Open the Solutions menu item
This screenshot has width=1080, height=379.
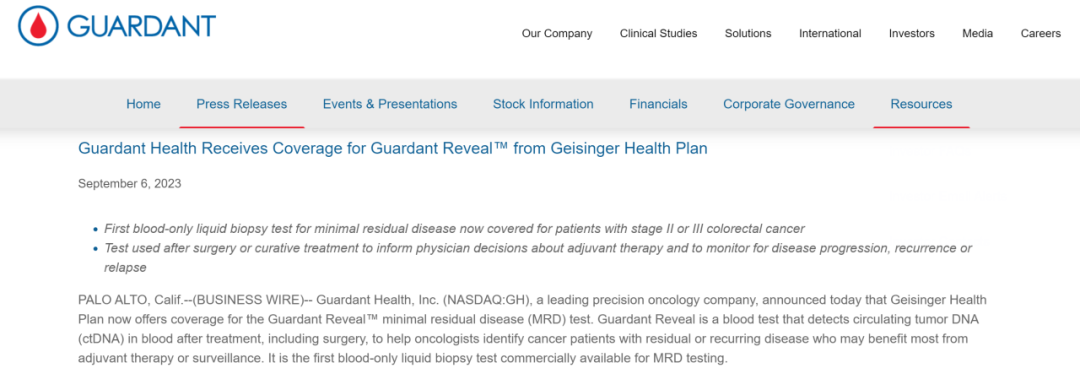tap(748, 33)
